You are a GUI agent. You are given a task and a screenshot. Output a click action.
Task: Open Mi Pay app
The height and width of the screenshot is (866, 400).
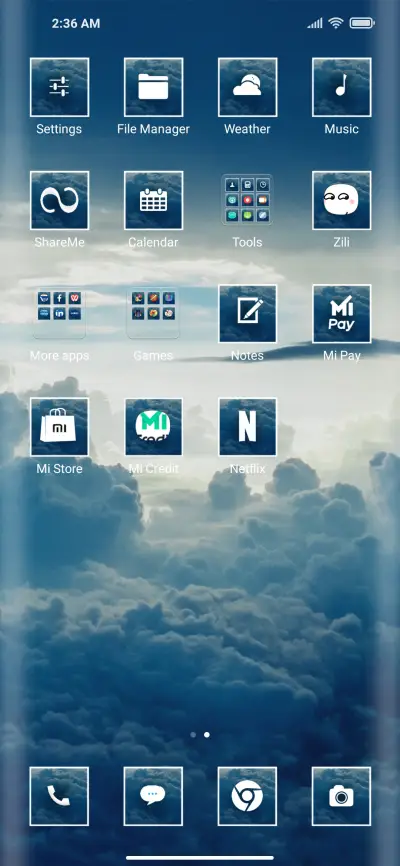point(341,314)
